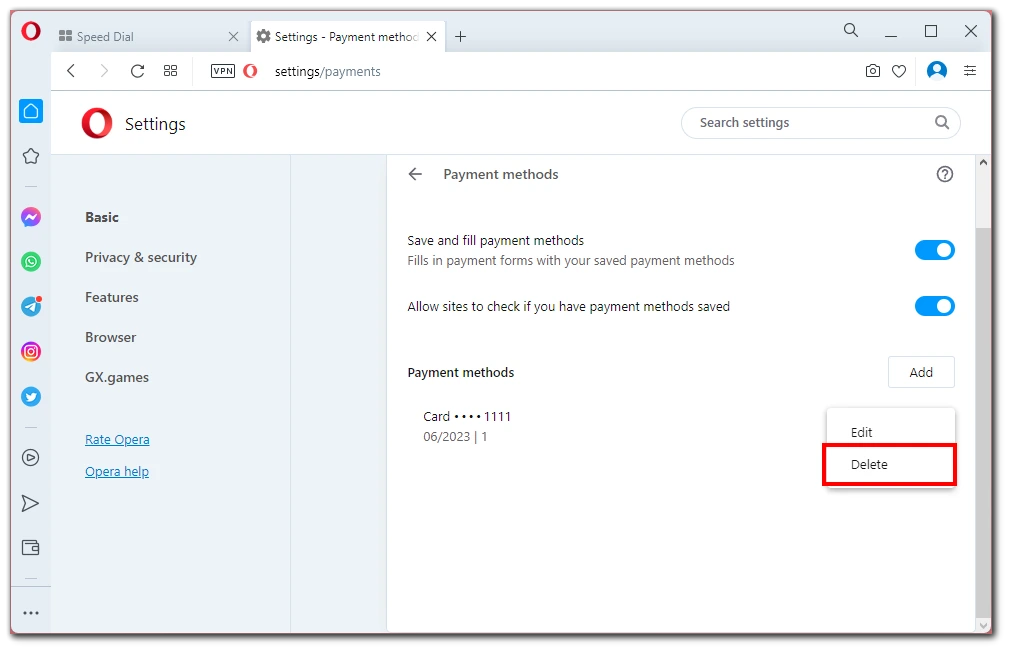This screenshot has width=1010, height=652.
Task: Click the back arrow beside Payment methods
Action: coord(415,174)
